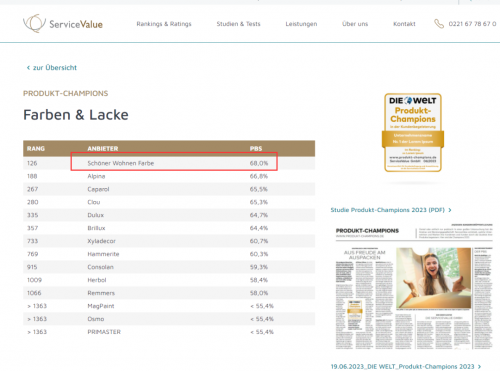Click the phone icon in header
Screen dimensions: 500x371
439,24
